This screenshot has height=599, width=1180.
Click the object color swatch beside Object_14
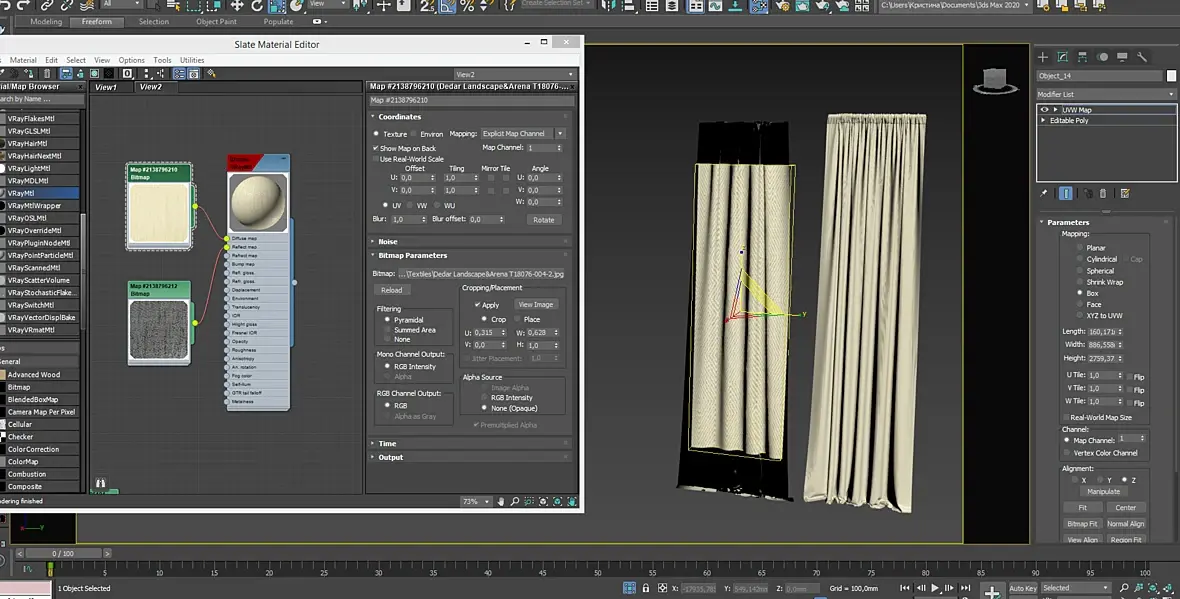coord(1172,76)
